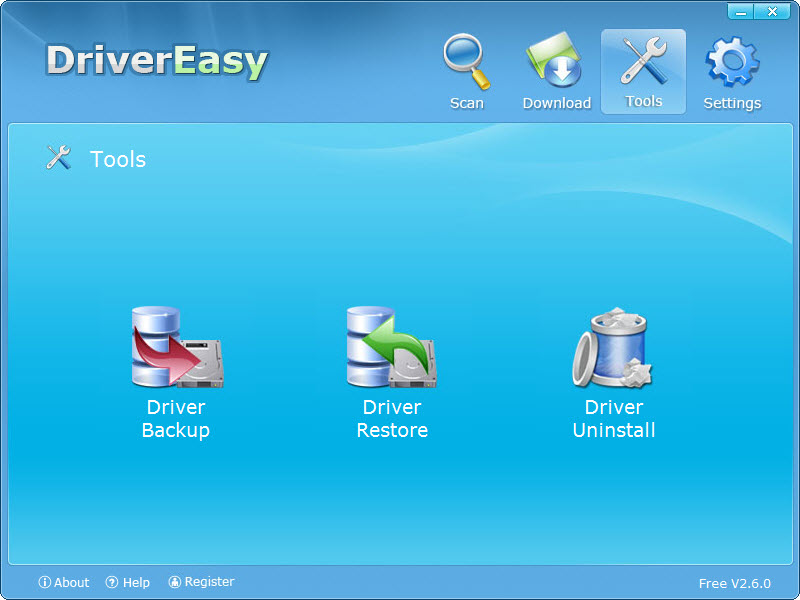The image size is (800, 600).
Task: Click the Driver Uninstall text label
Action: [614, 419]
